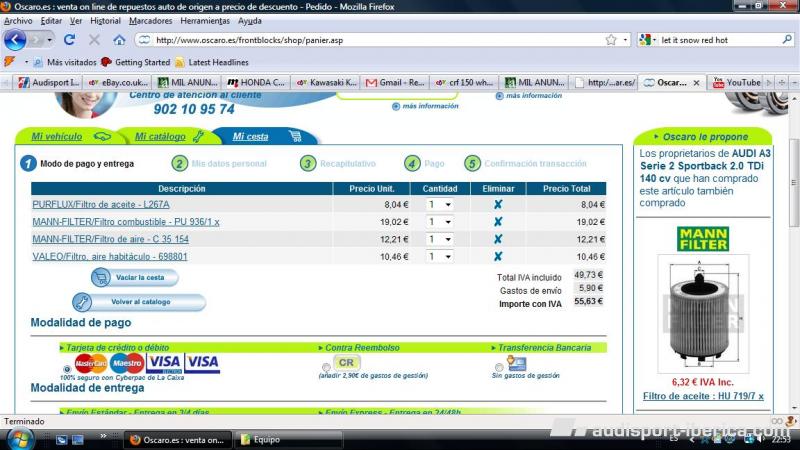The image size is (800, 450).
Task: Remove MANN-FILTER Filtro de aire with X icon
Action: pos(498,239)
